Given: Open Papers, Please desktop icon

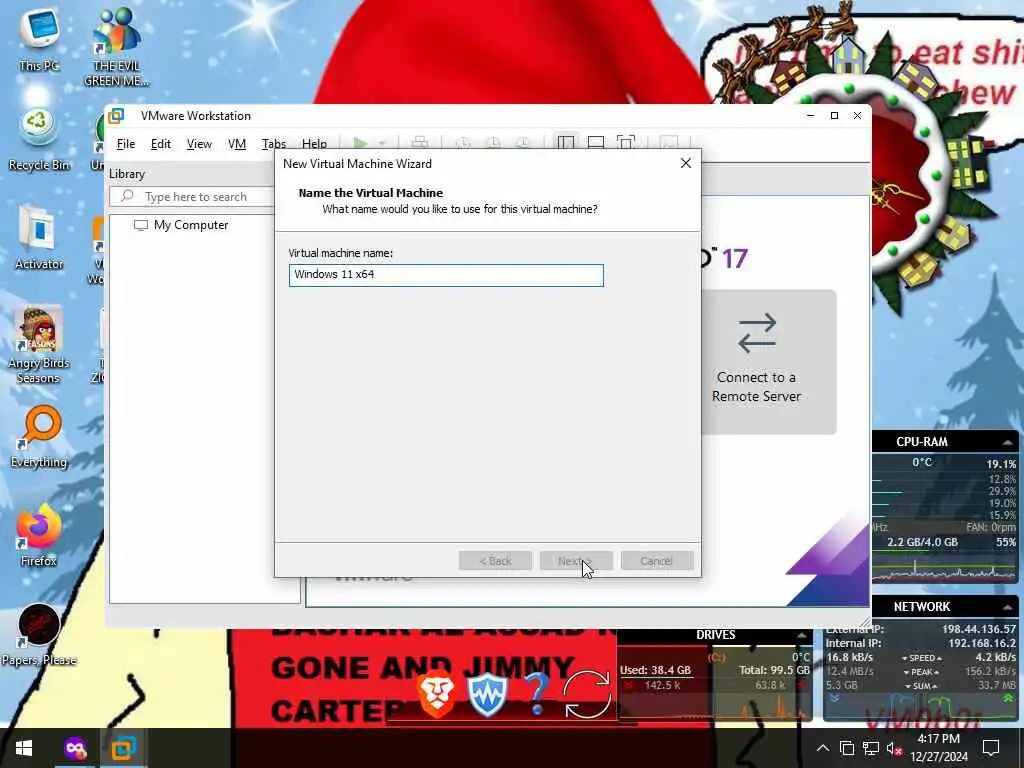Looking at the screenshot, I should pyautogui.click(x=39, y=635).
